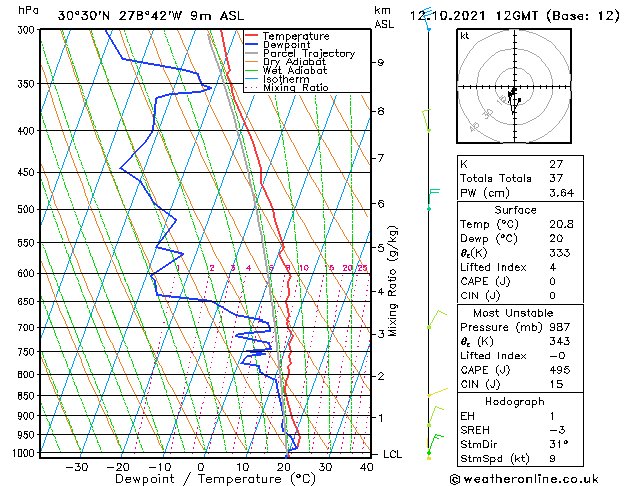
Task: Click the blue Dewpoint legend line swatch
Action: (252, 45)
